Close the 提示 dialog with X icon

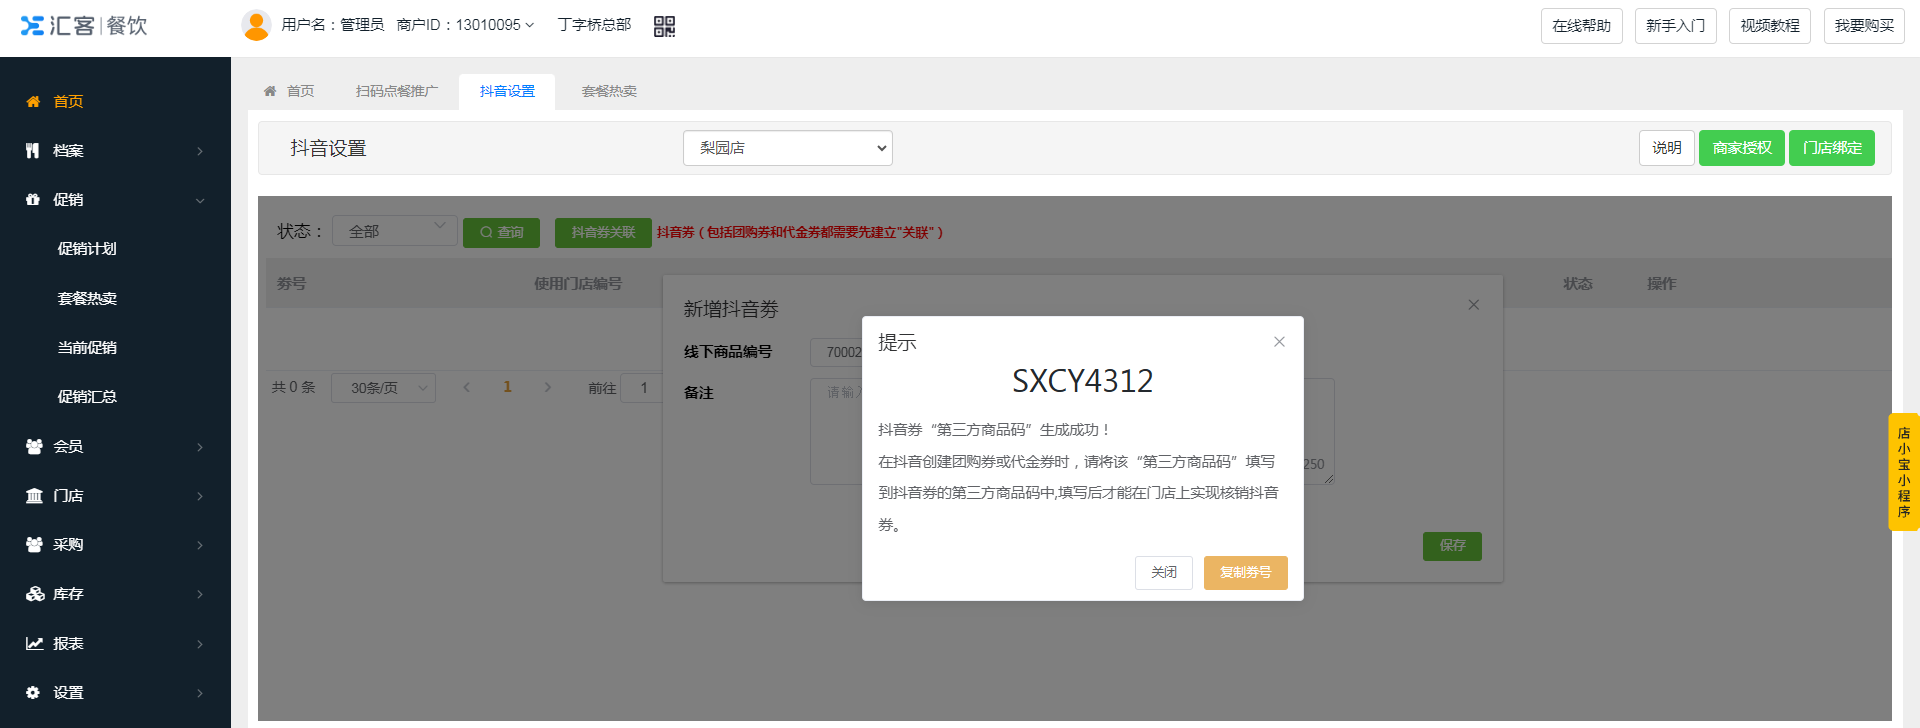tap(1279, 342)
